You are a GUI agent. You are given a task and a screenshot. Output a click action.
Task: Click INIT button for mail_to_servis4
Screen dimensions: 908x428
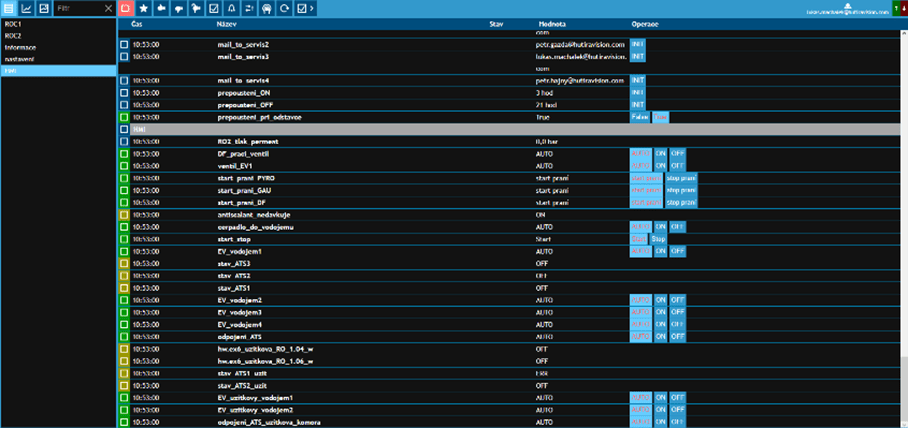pos(638,80)
